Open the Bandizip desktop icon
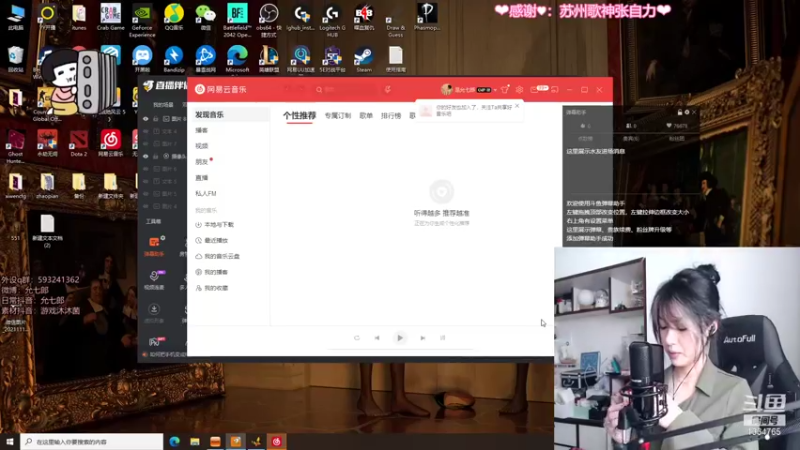Viewport: 800px width, 450px height. tap(173, 60)
